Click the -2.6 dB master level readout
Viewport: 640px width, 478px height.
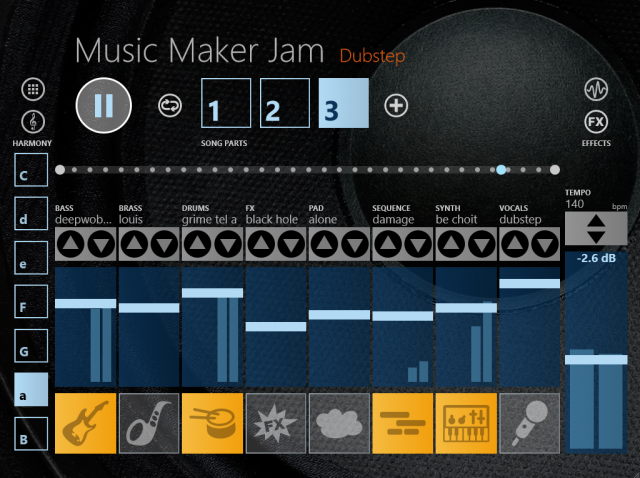596,258
